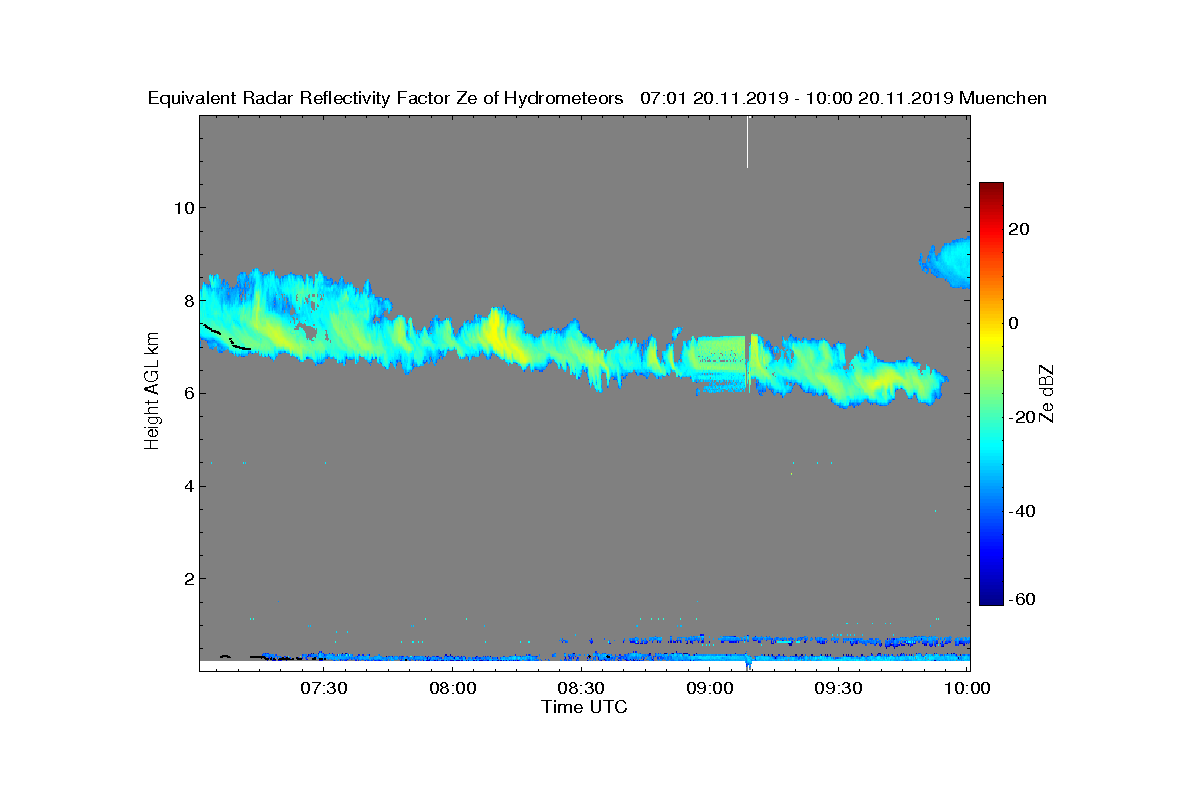1200x800 pixels.
Task: Click the colorbar value -60
Action: tap(1020, 599)
